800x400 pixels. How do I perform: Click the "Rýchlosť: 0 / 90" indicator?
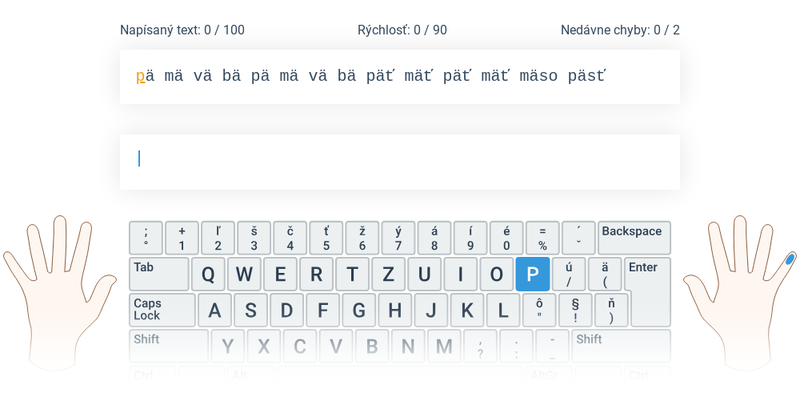[x=402, y=30]
